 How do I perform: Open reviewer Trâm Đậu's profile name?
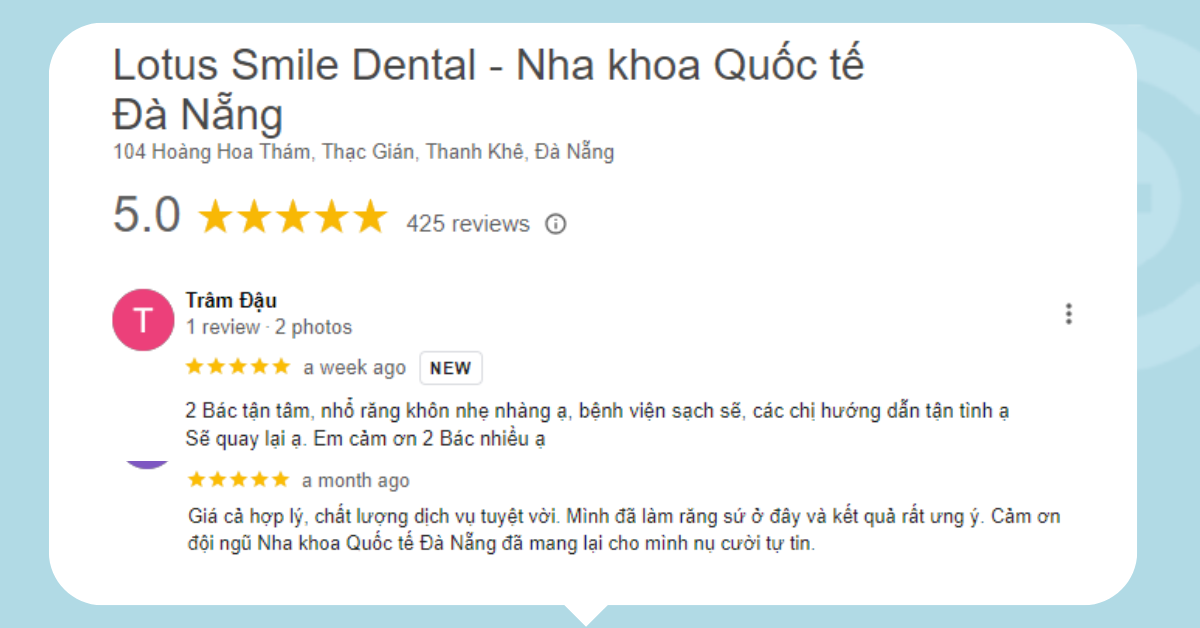(231, 300)
